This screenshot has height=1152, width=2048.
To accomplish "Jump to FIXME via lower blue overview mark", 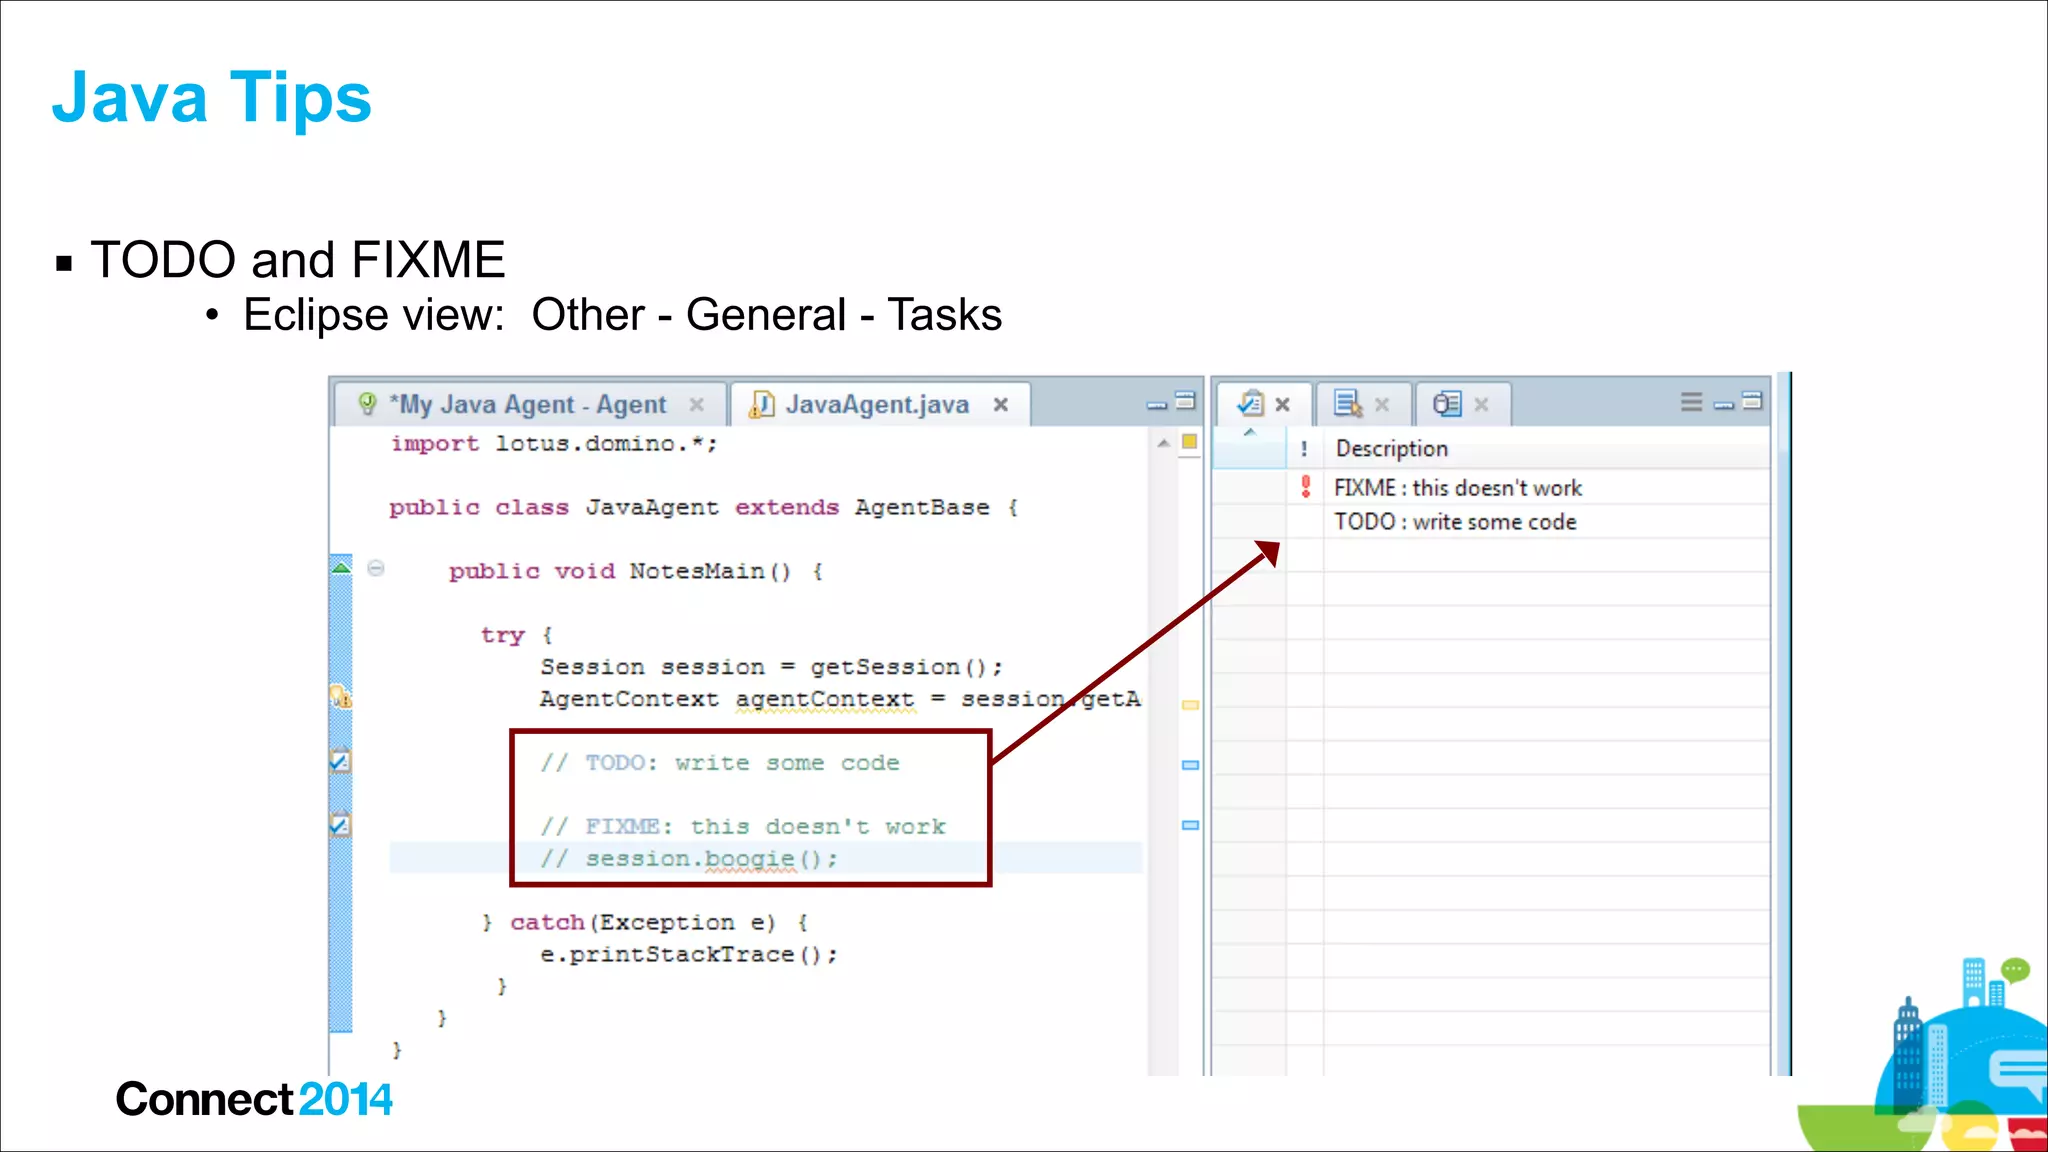I will click(1190, 825).
